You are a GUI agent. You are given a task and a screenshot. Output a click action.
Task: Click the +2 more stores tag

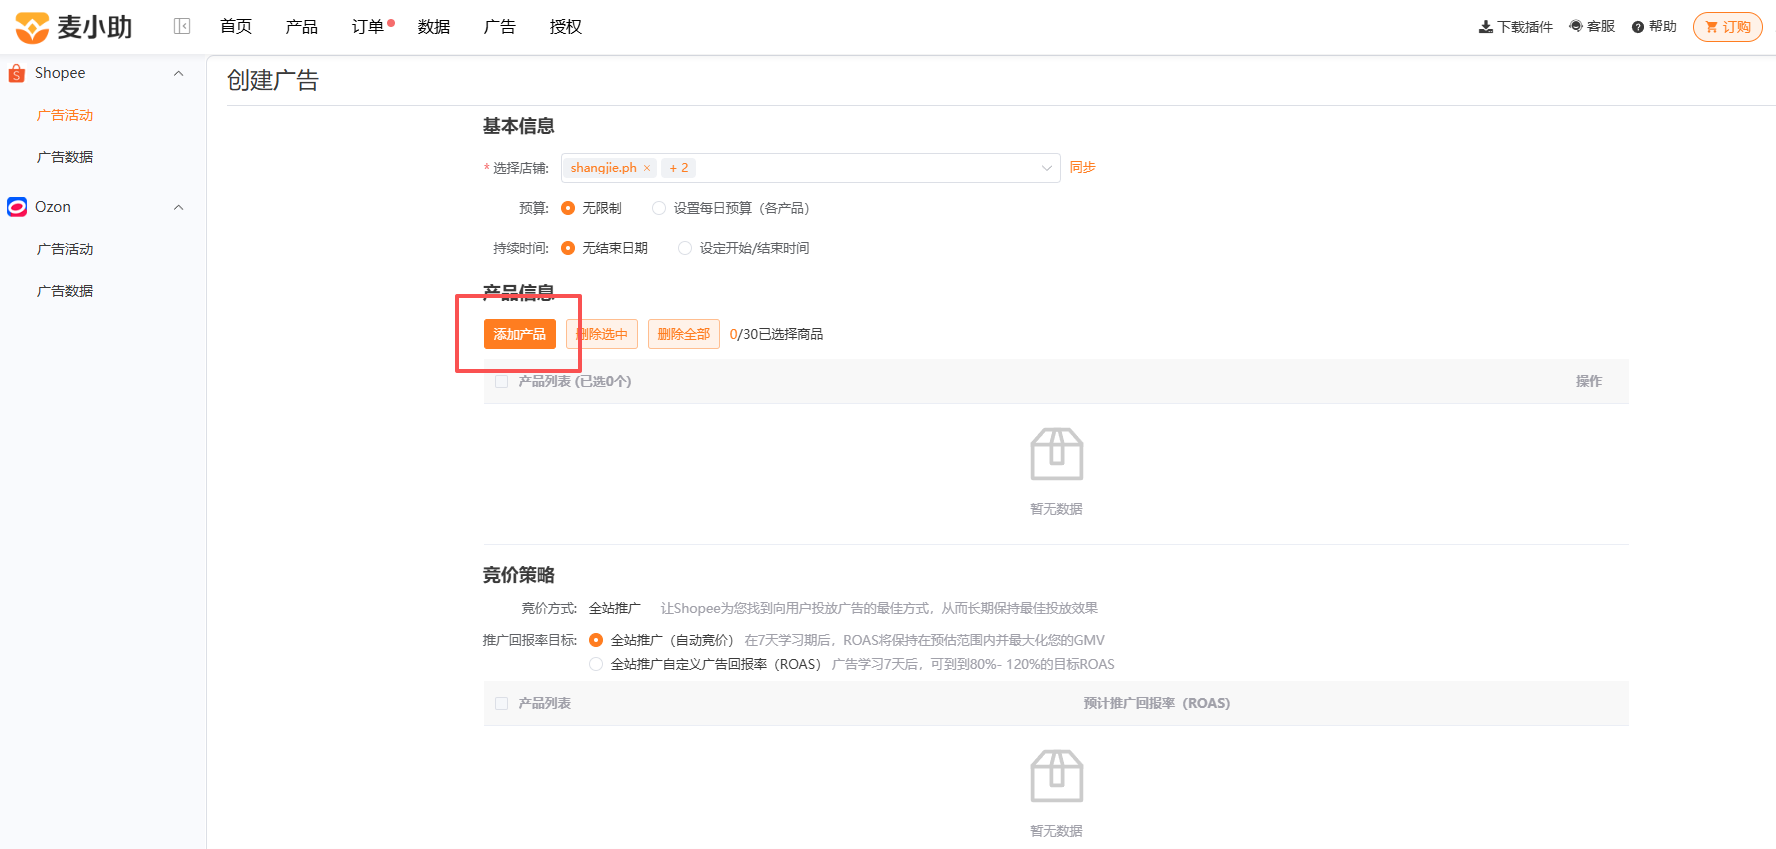click(x=679, y=168)
